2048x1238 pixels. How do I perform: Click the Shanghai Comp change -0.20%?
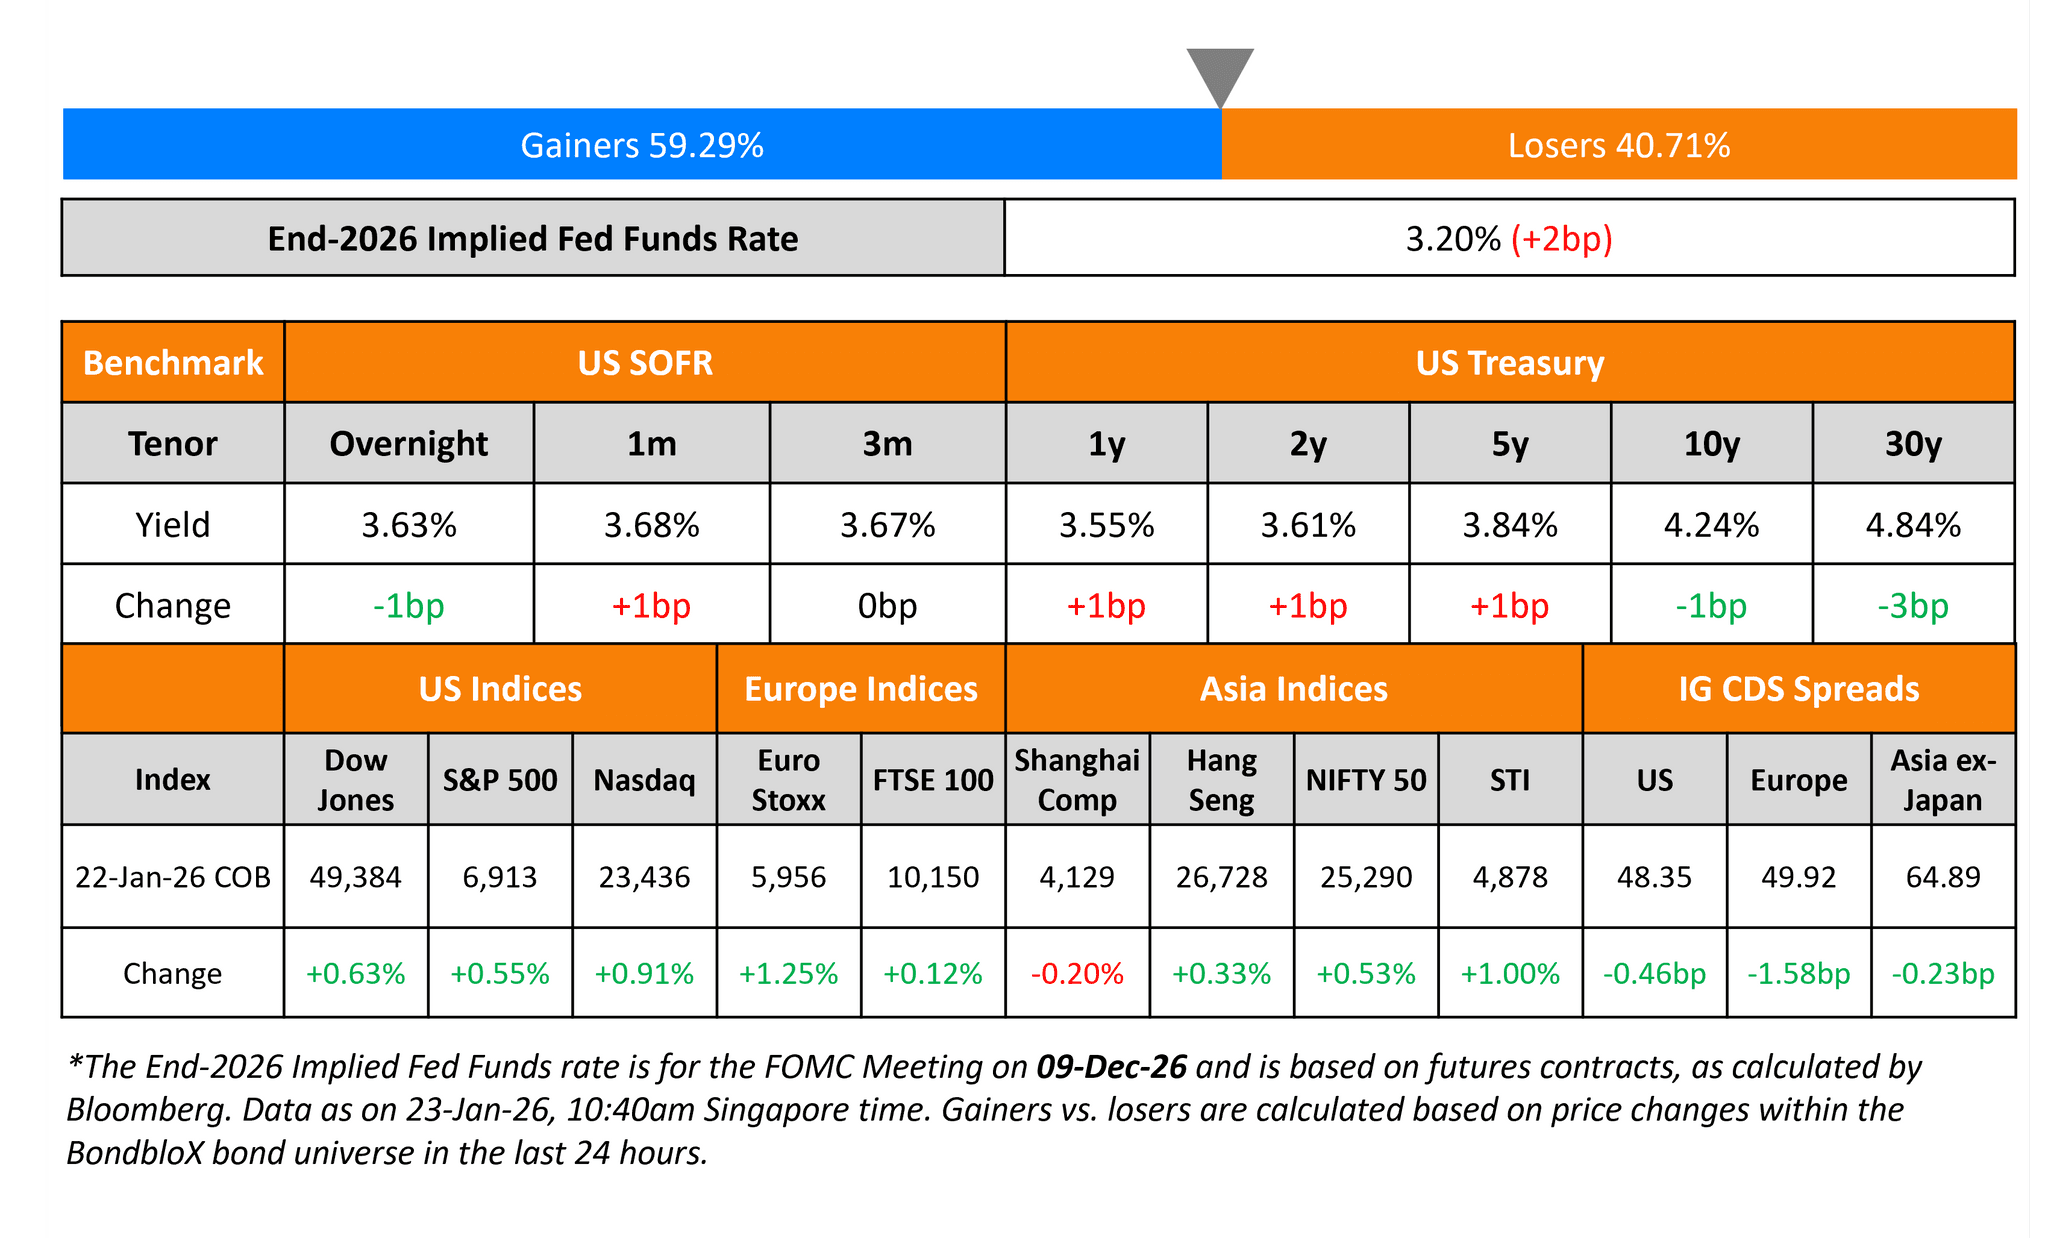pyautogui.click(x=1077, y=973)
